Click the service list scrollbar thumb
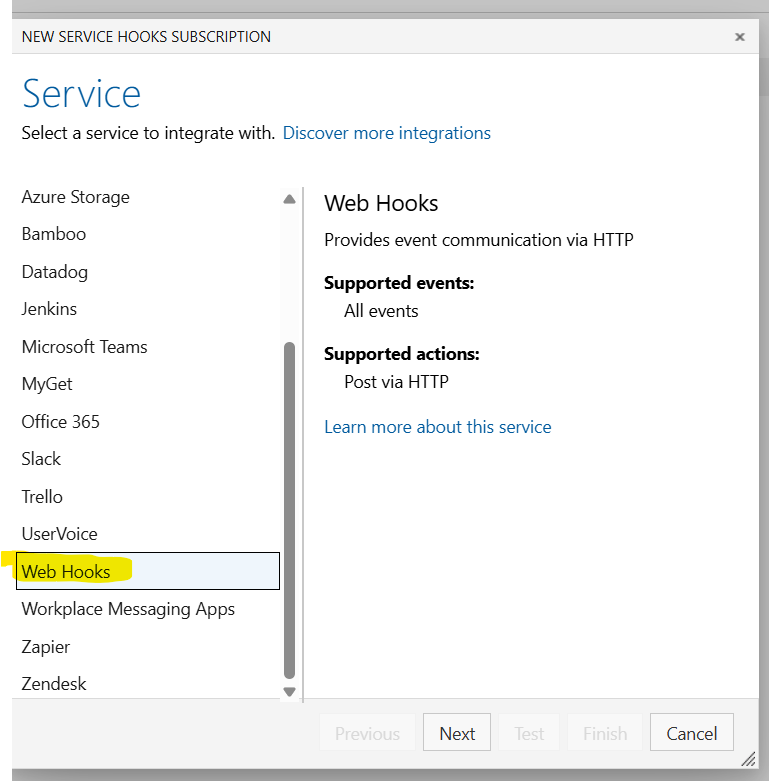 click(289, 510)
